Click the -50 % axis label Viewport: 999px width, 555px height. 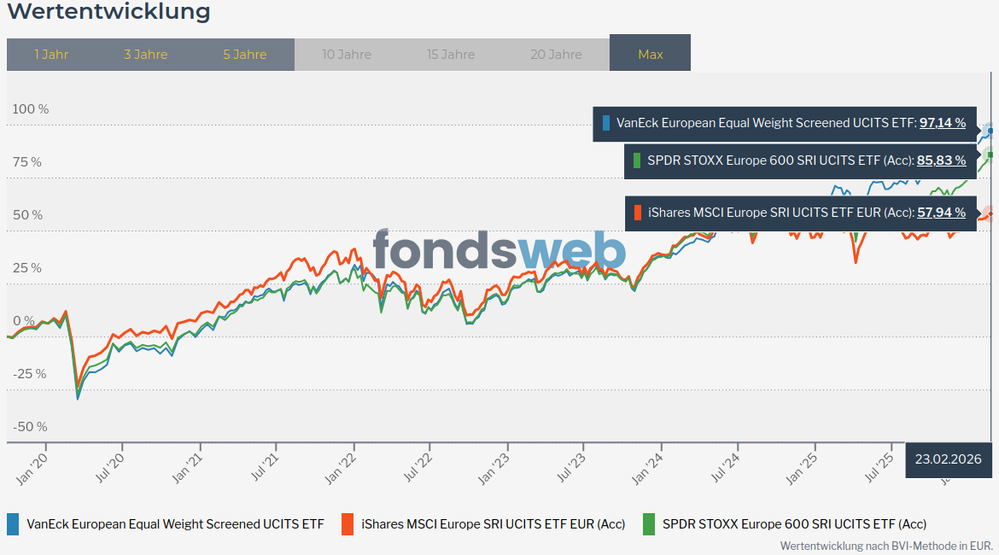(x=30, y=426)
